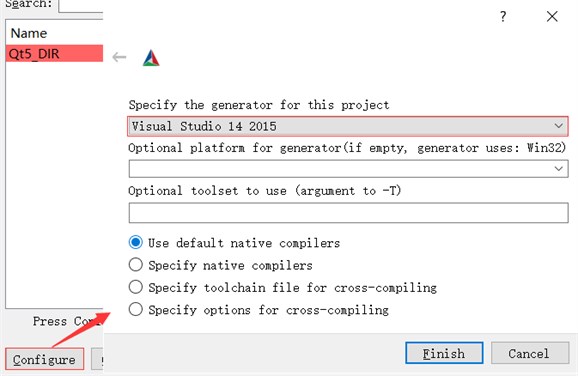Click the generator combo box chevron
The image size is (578, 376).
tap(558, 126)
